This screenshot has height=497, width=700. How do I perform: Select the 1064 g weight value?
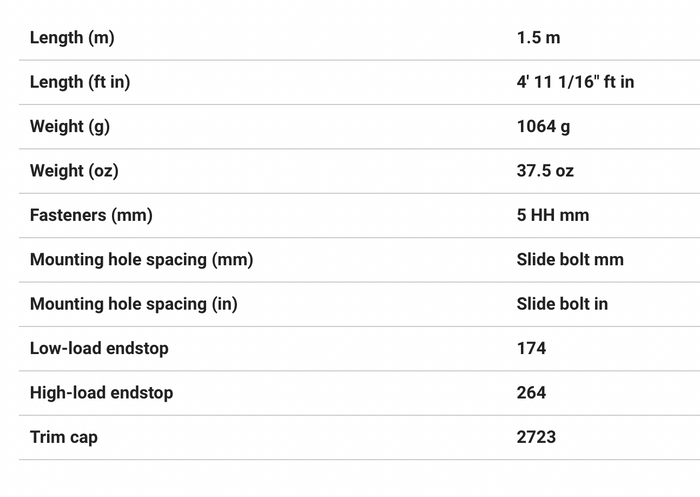coord(543,126)
